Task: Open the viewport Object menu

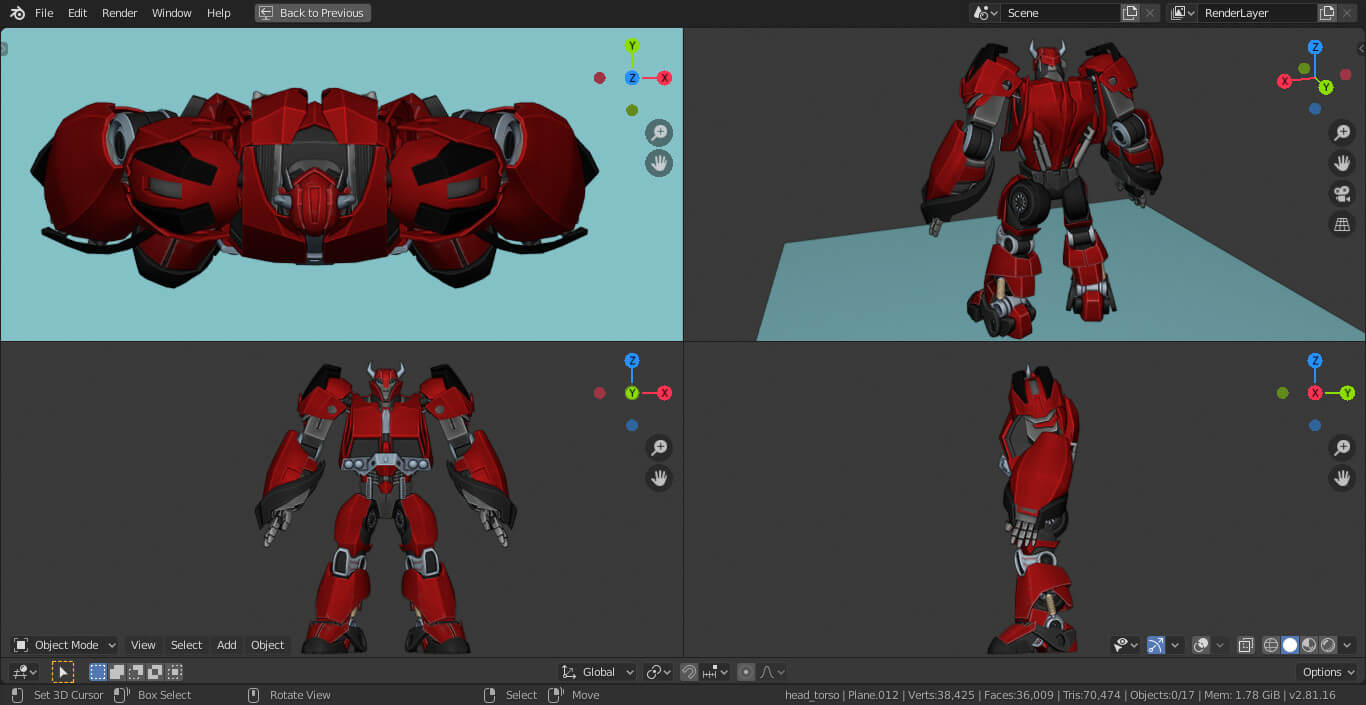Action: pos(267,645)
